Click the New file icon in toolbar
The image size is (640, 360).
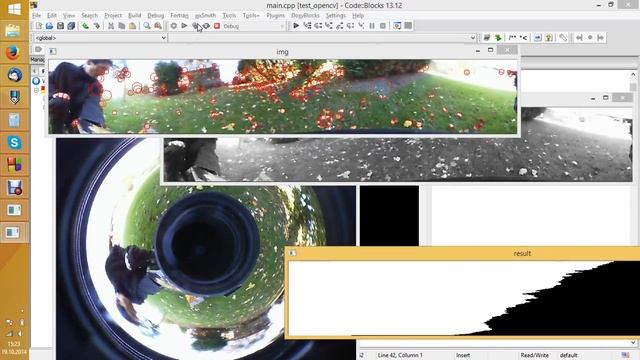39,26
